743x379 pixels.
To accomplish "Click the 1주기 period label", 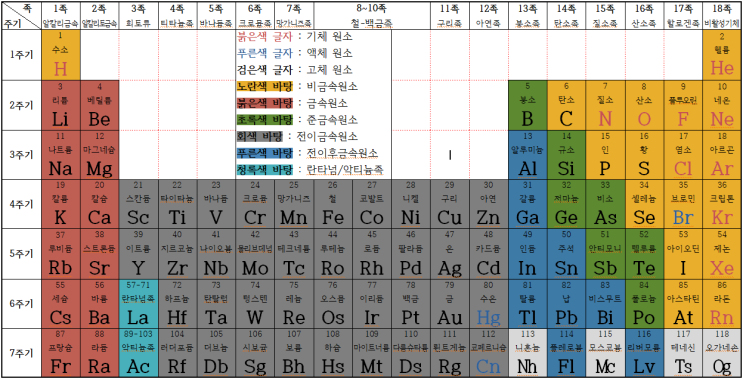I will pos(21,55).
